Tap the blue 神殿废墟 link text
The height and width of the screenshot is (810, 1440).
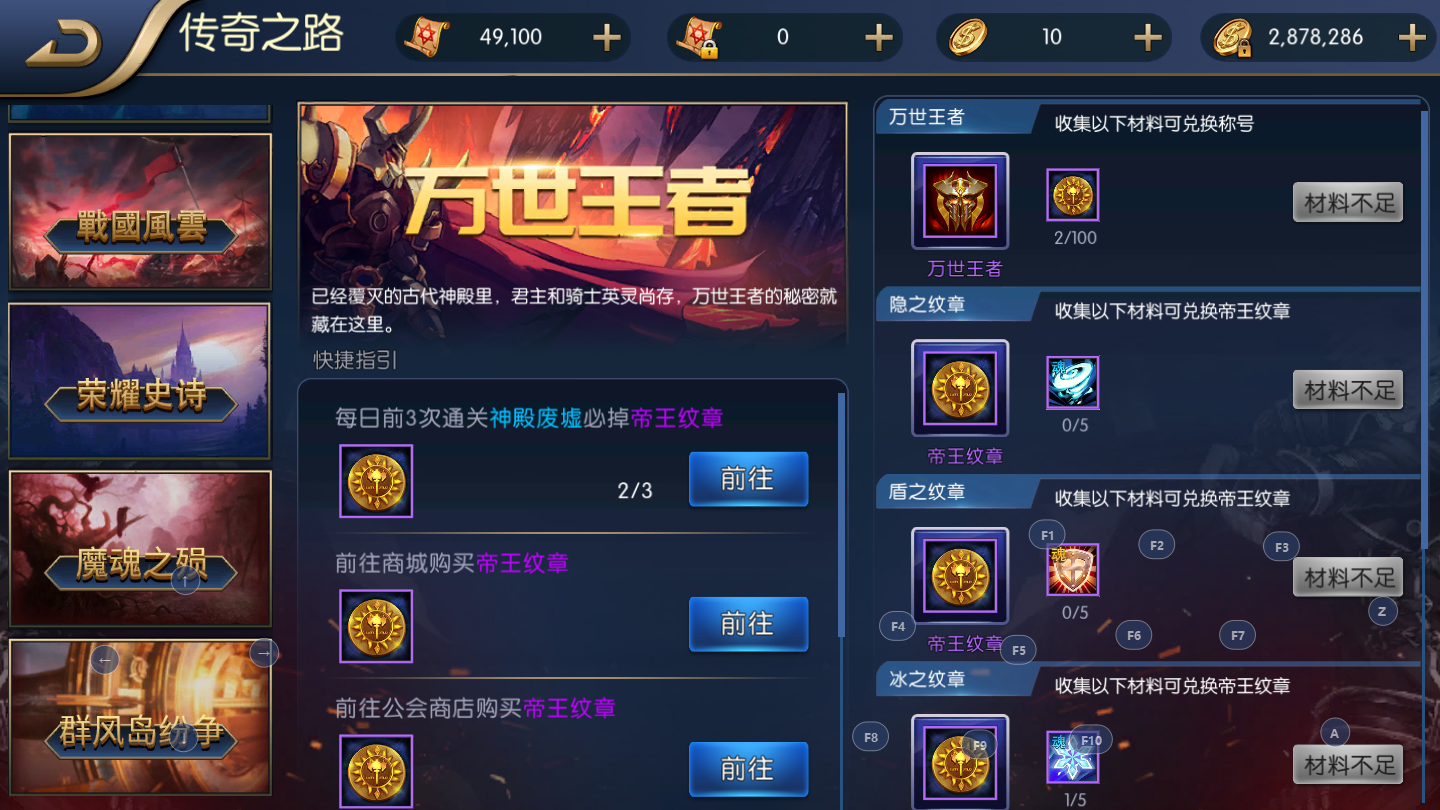coord(536,418)
